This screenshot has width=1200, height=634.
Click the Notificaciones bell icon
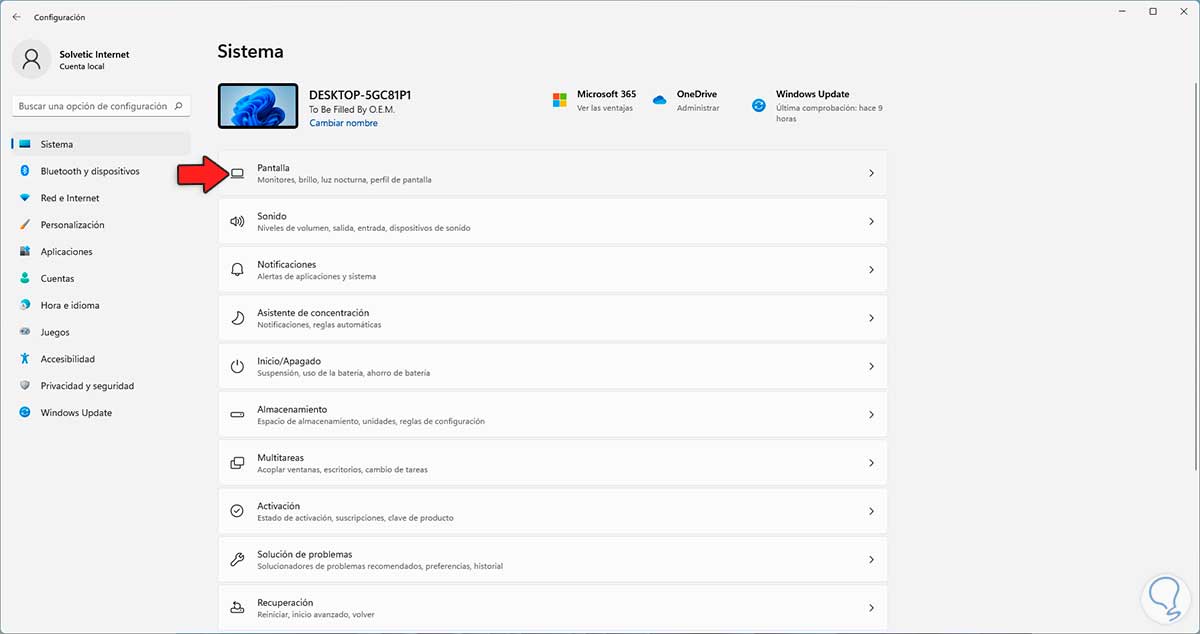click(237, 270)
